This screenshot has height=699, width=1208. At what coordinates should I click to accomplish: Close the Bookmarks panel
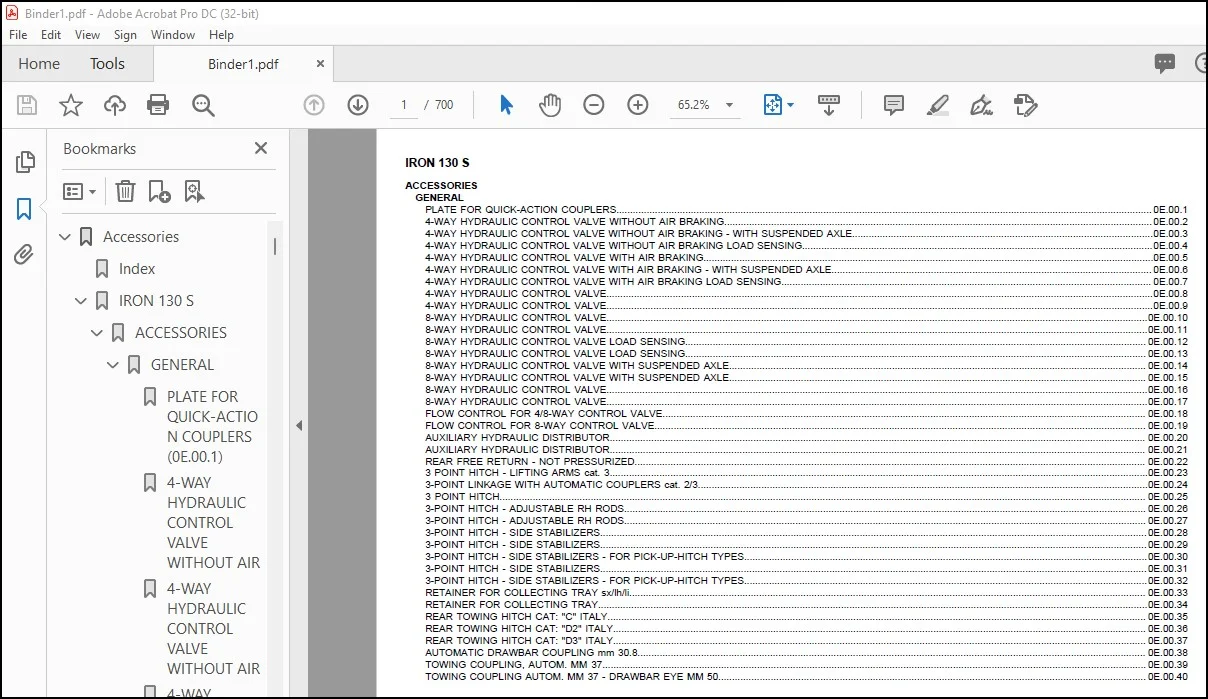click(261, 148)
